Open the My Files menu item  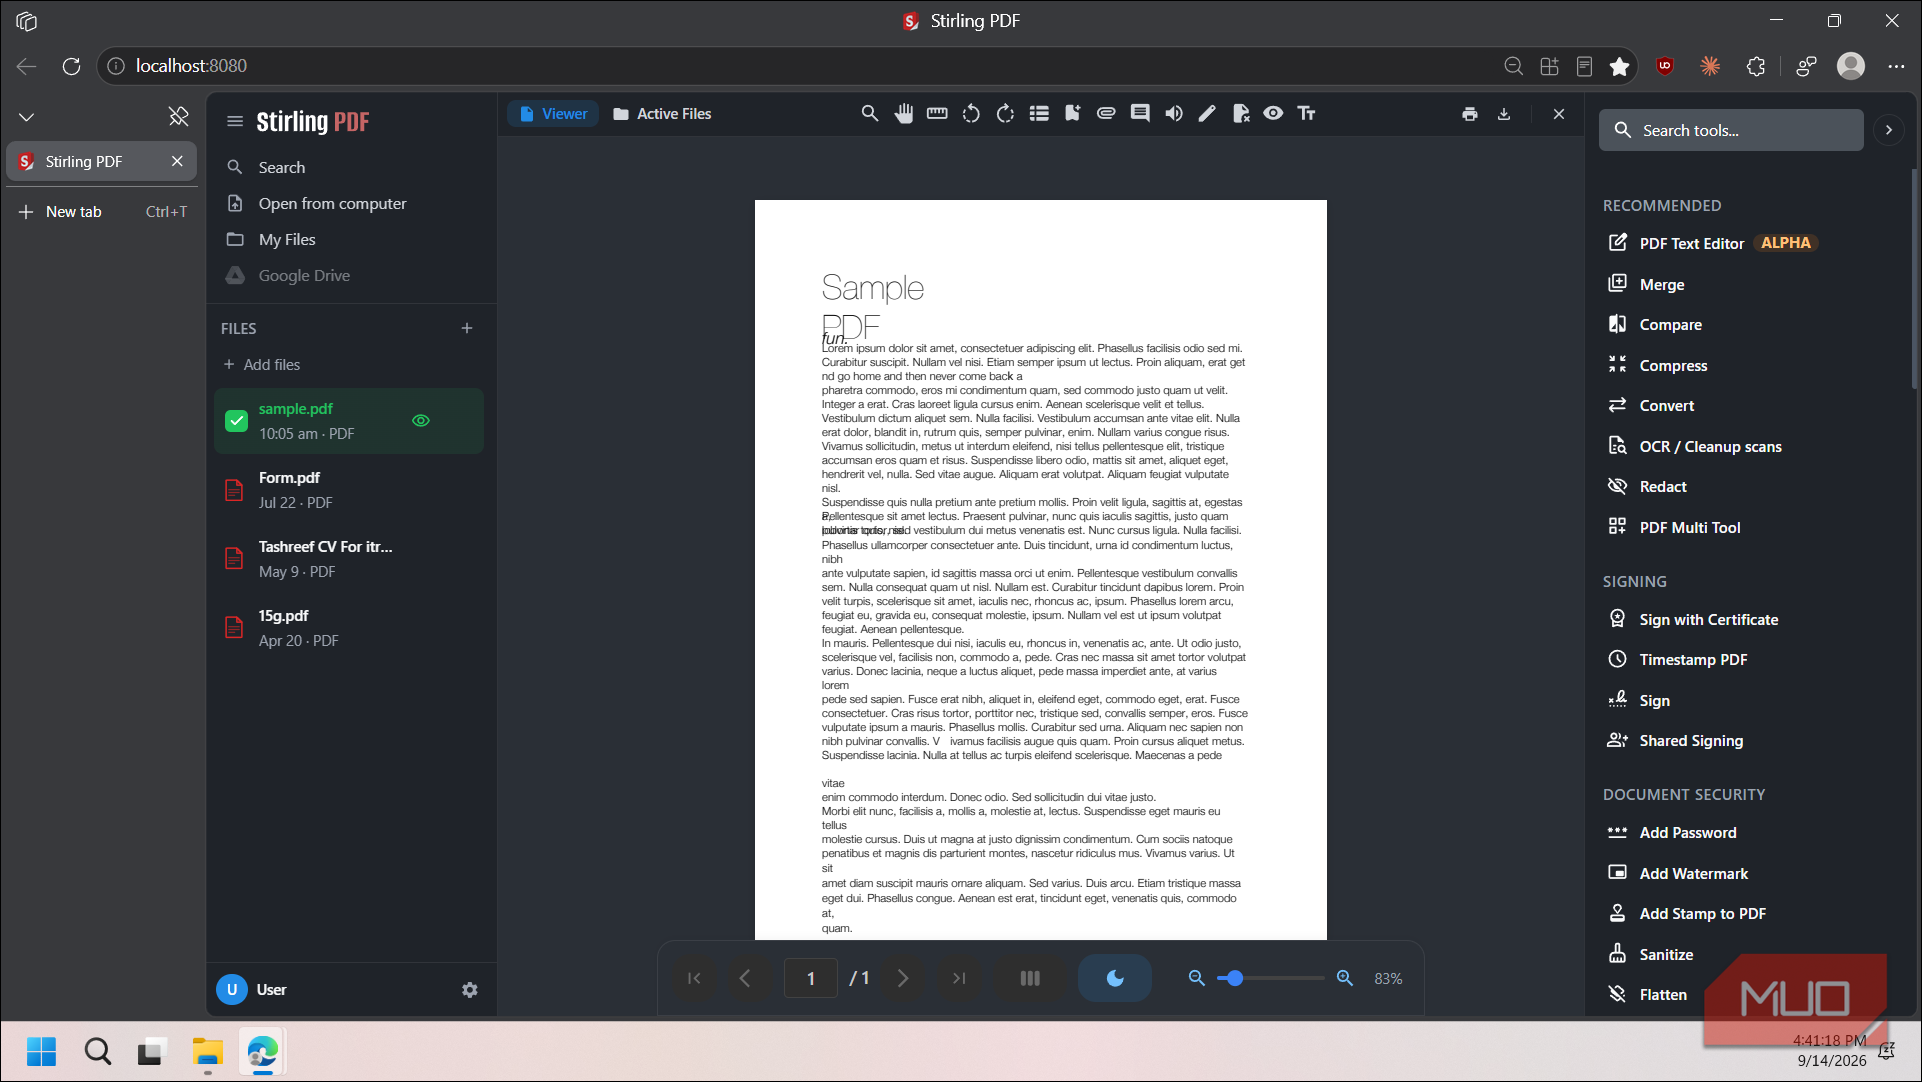tap(287, 240)
